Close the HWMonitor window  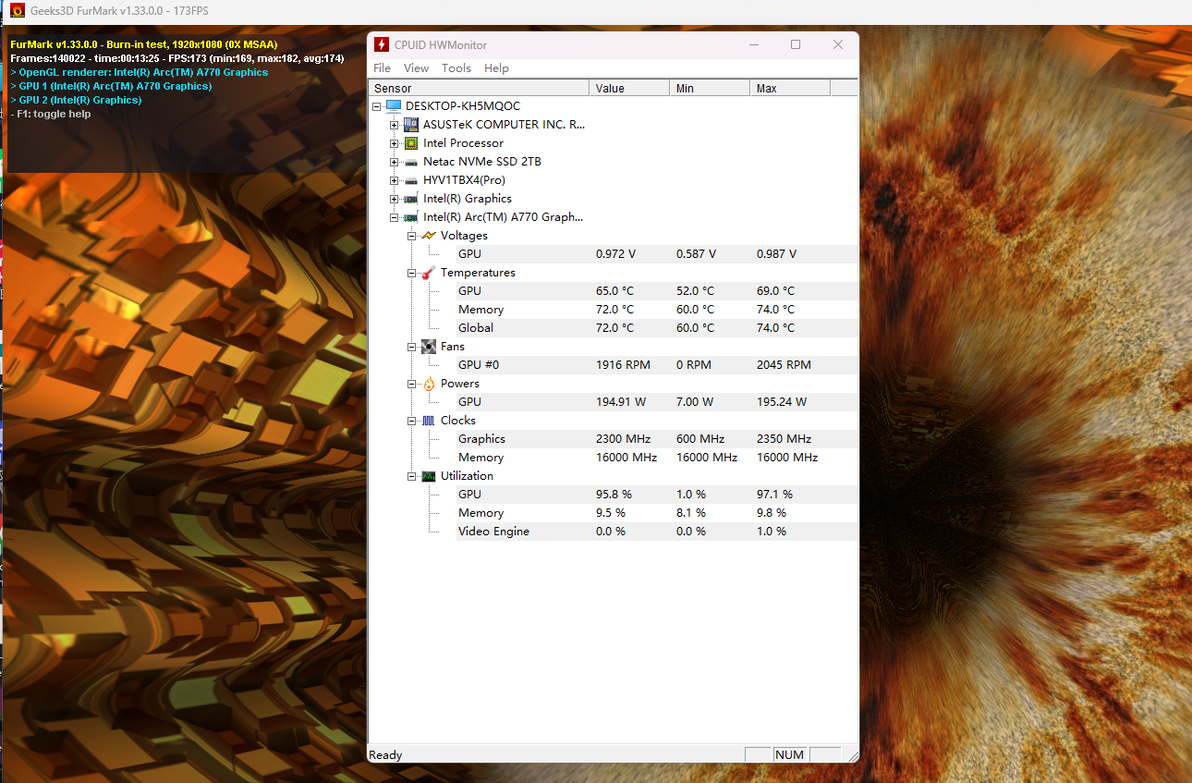(x=838, y=45)
